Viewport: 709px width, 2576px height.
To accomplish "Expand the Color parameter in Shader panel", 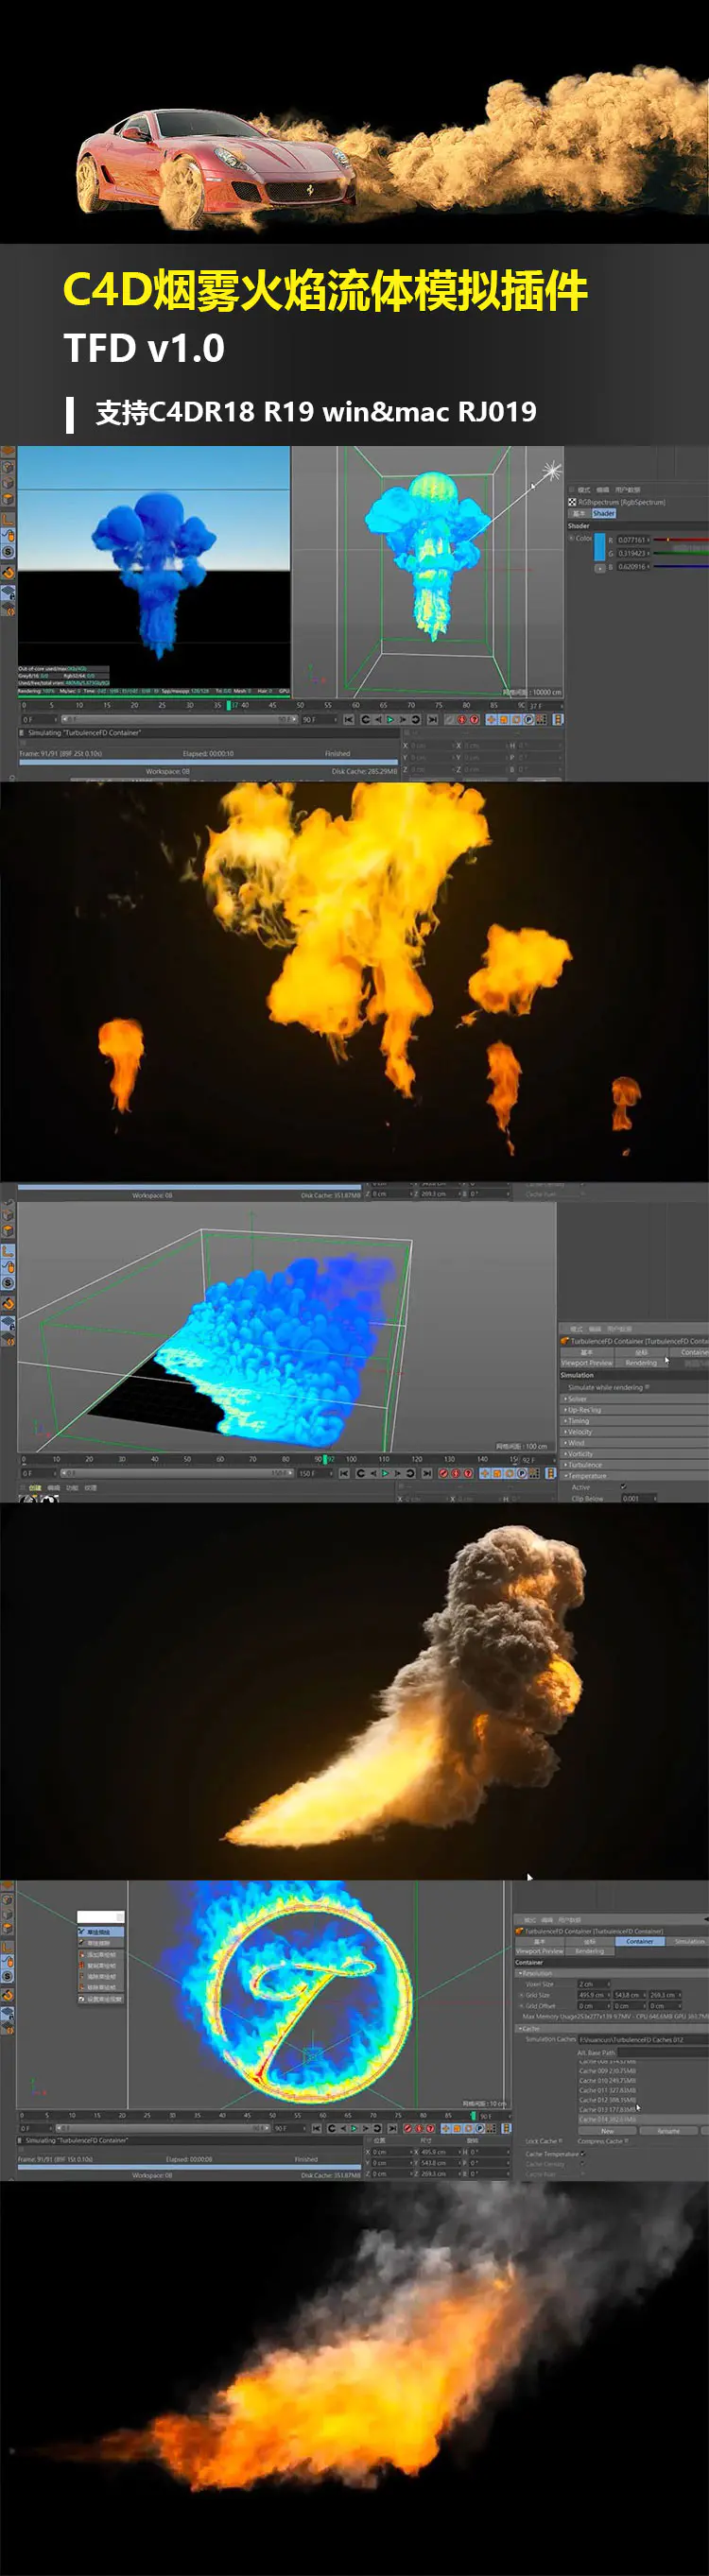I will [571, 539].
